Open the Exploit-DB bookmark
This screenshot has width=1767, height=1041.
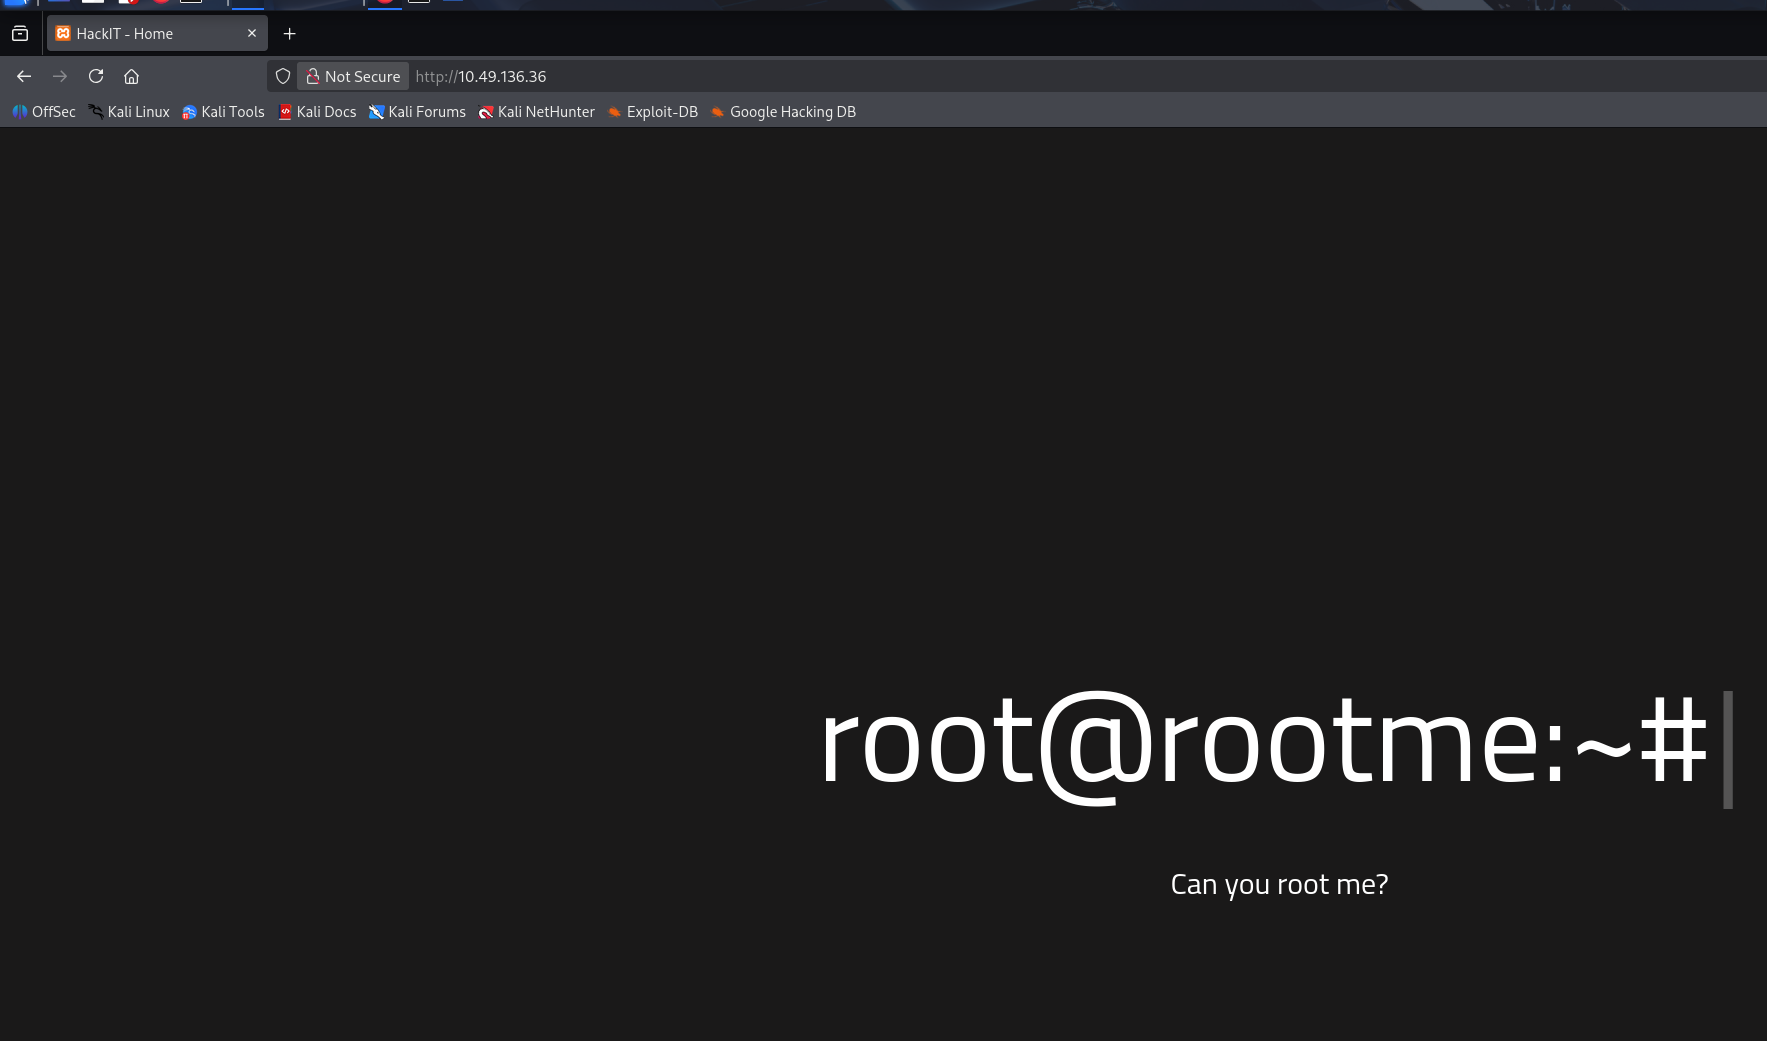pyautogui.click(x=653, y=112)
